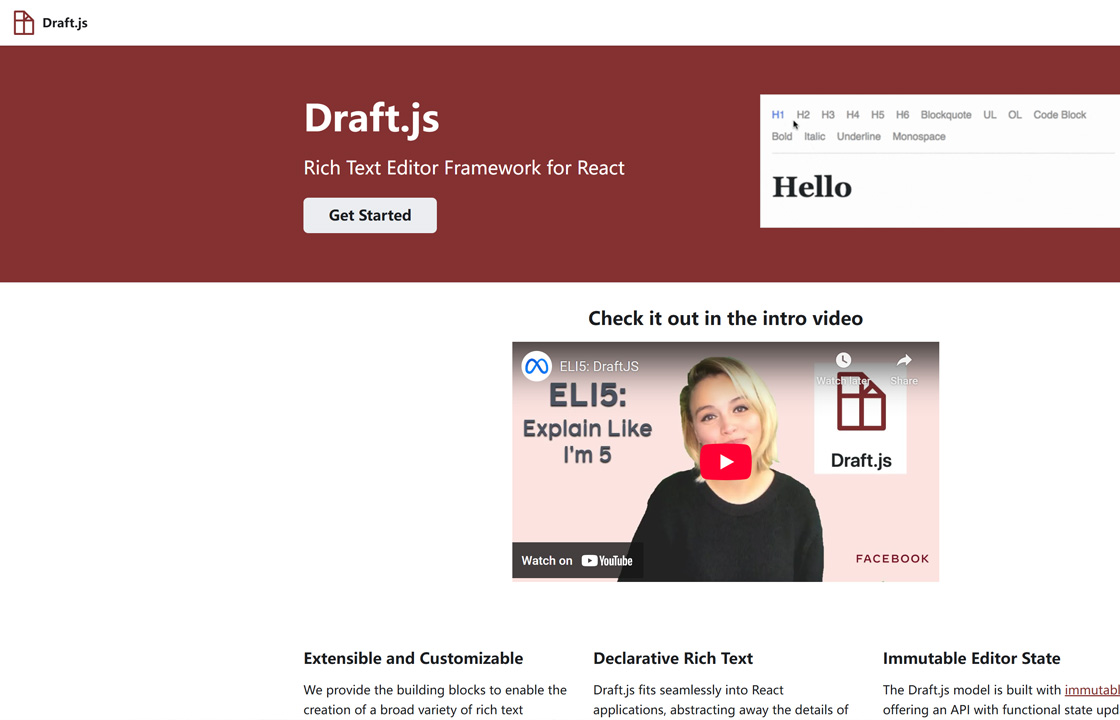Click the Get Started button
This screenshot has height=720, width=1120.
point(370,215)
